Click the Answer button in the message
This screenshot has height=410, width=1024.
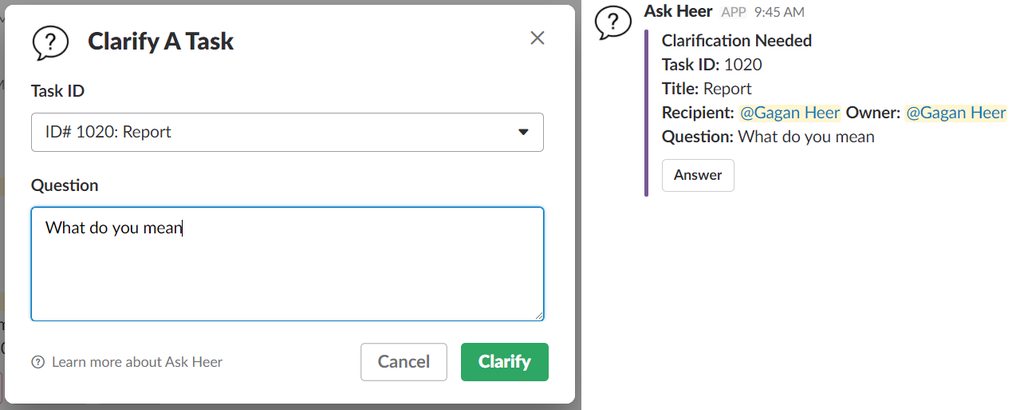tap(698, 175)
